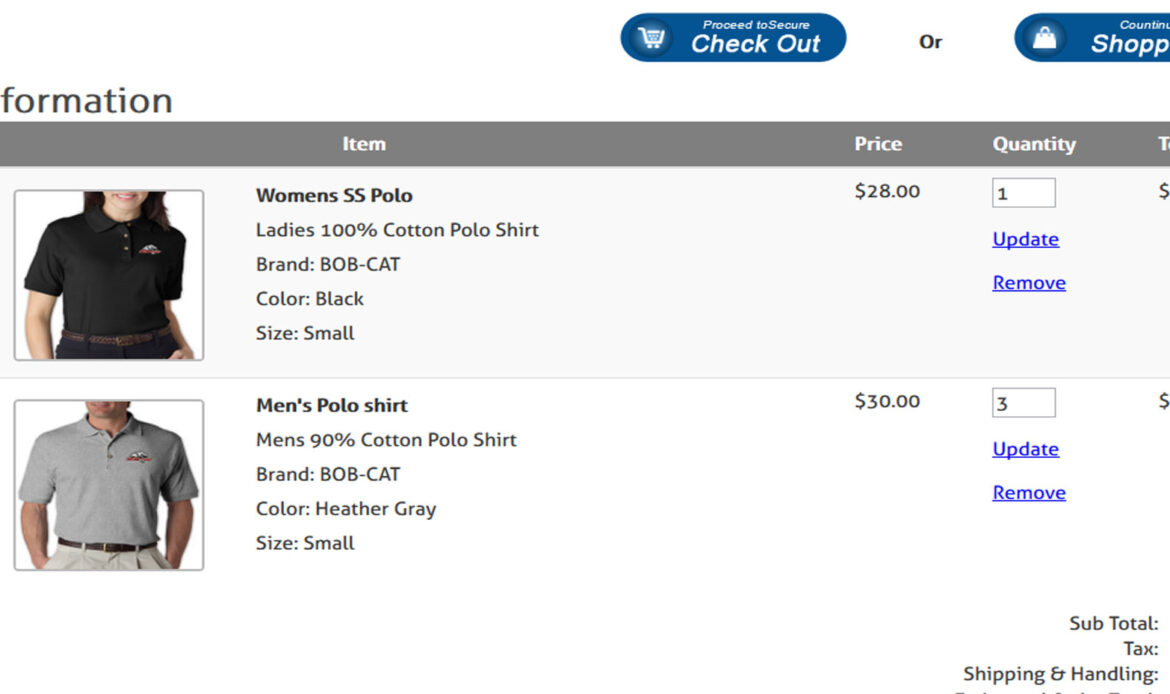
Task: Click the $30.00 price of Men's Polo
Action: [887, 401]
